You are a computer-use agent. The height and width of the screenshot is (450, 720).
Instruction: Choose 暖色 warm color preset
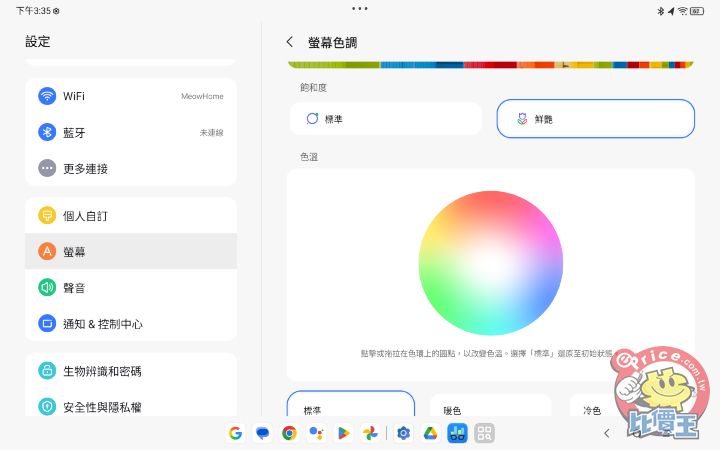490,405
